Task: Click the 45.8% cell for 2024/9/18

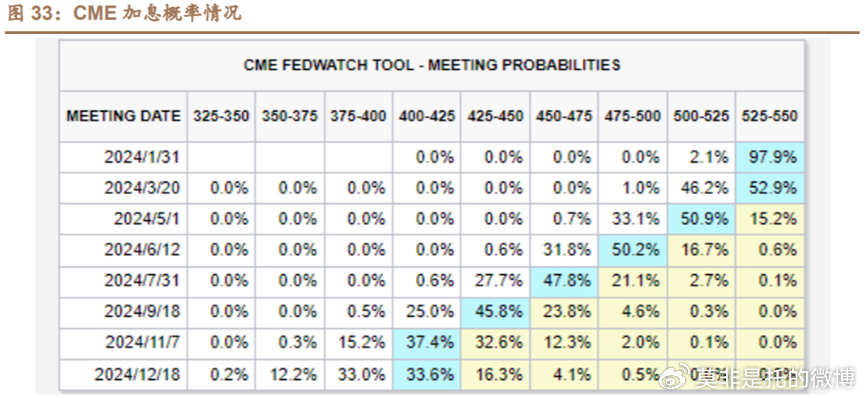Action: click(495, 312)
